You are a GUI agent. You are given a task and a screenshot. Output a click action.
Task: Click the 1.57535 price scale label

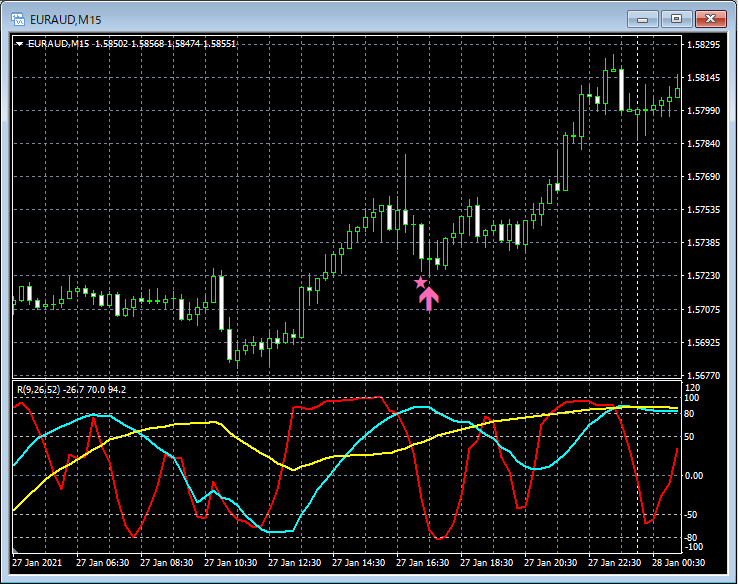tap(704, 210)
